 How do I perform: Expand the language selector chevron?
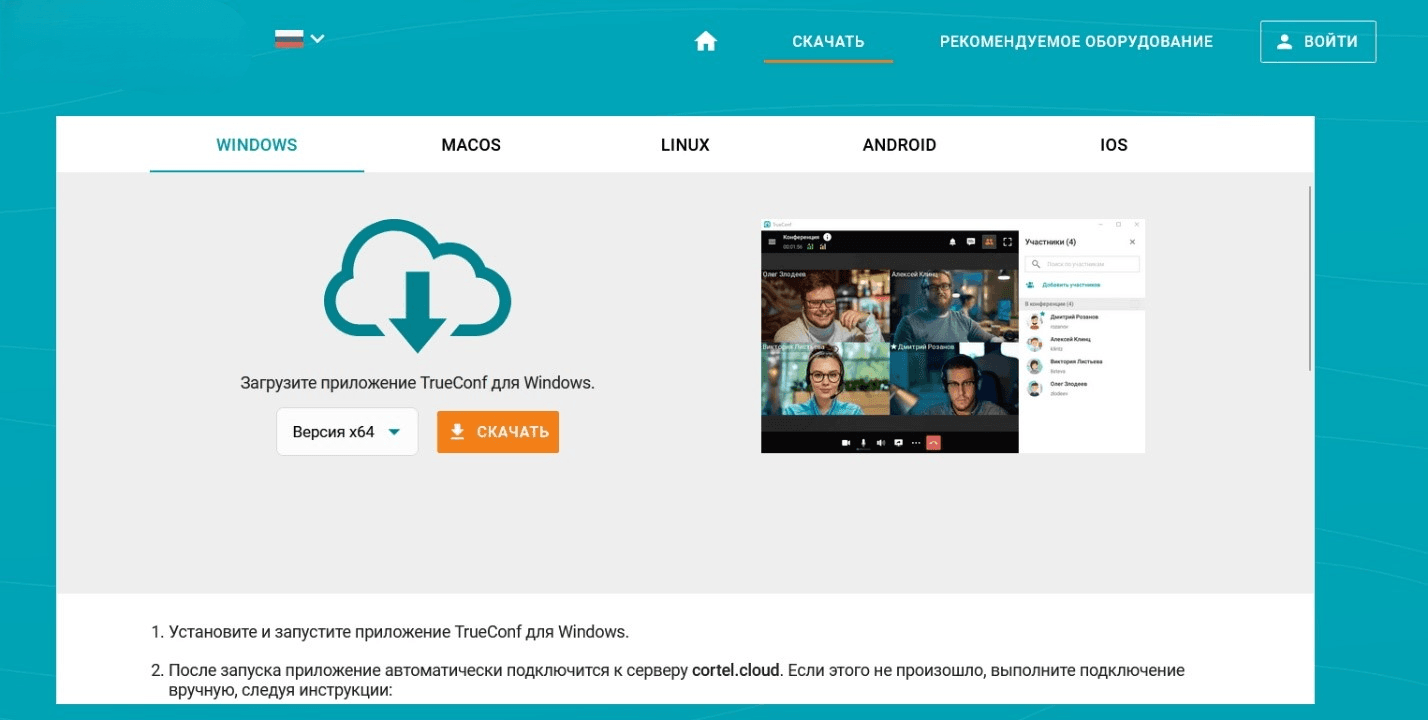pos(318,39)
